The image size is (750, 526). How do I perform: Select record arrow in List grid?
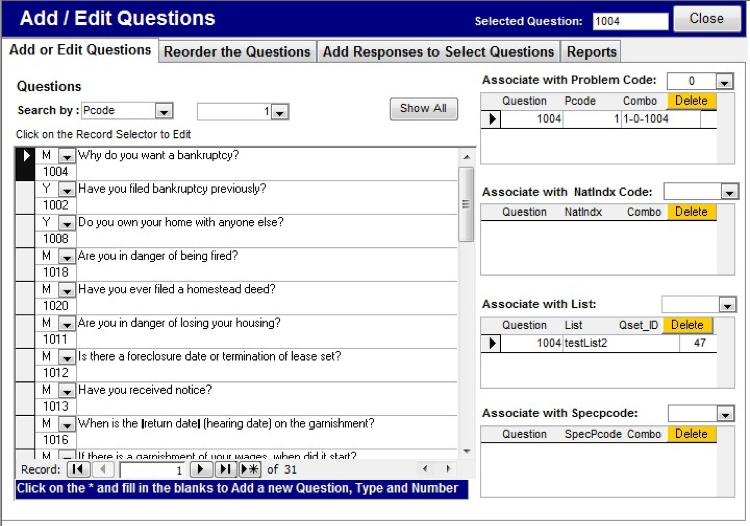point(491,344)
